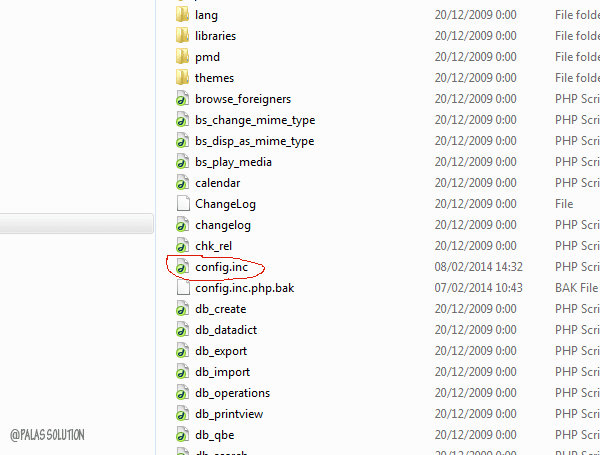
Task: Select the bs_play_media file name
Action: [x=233, y=162]
